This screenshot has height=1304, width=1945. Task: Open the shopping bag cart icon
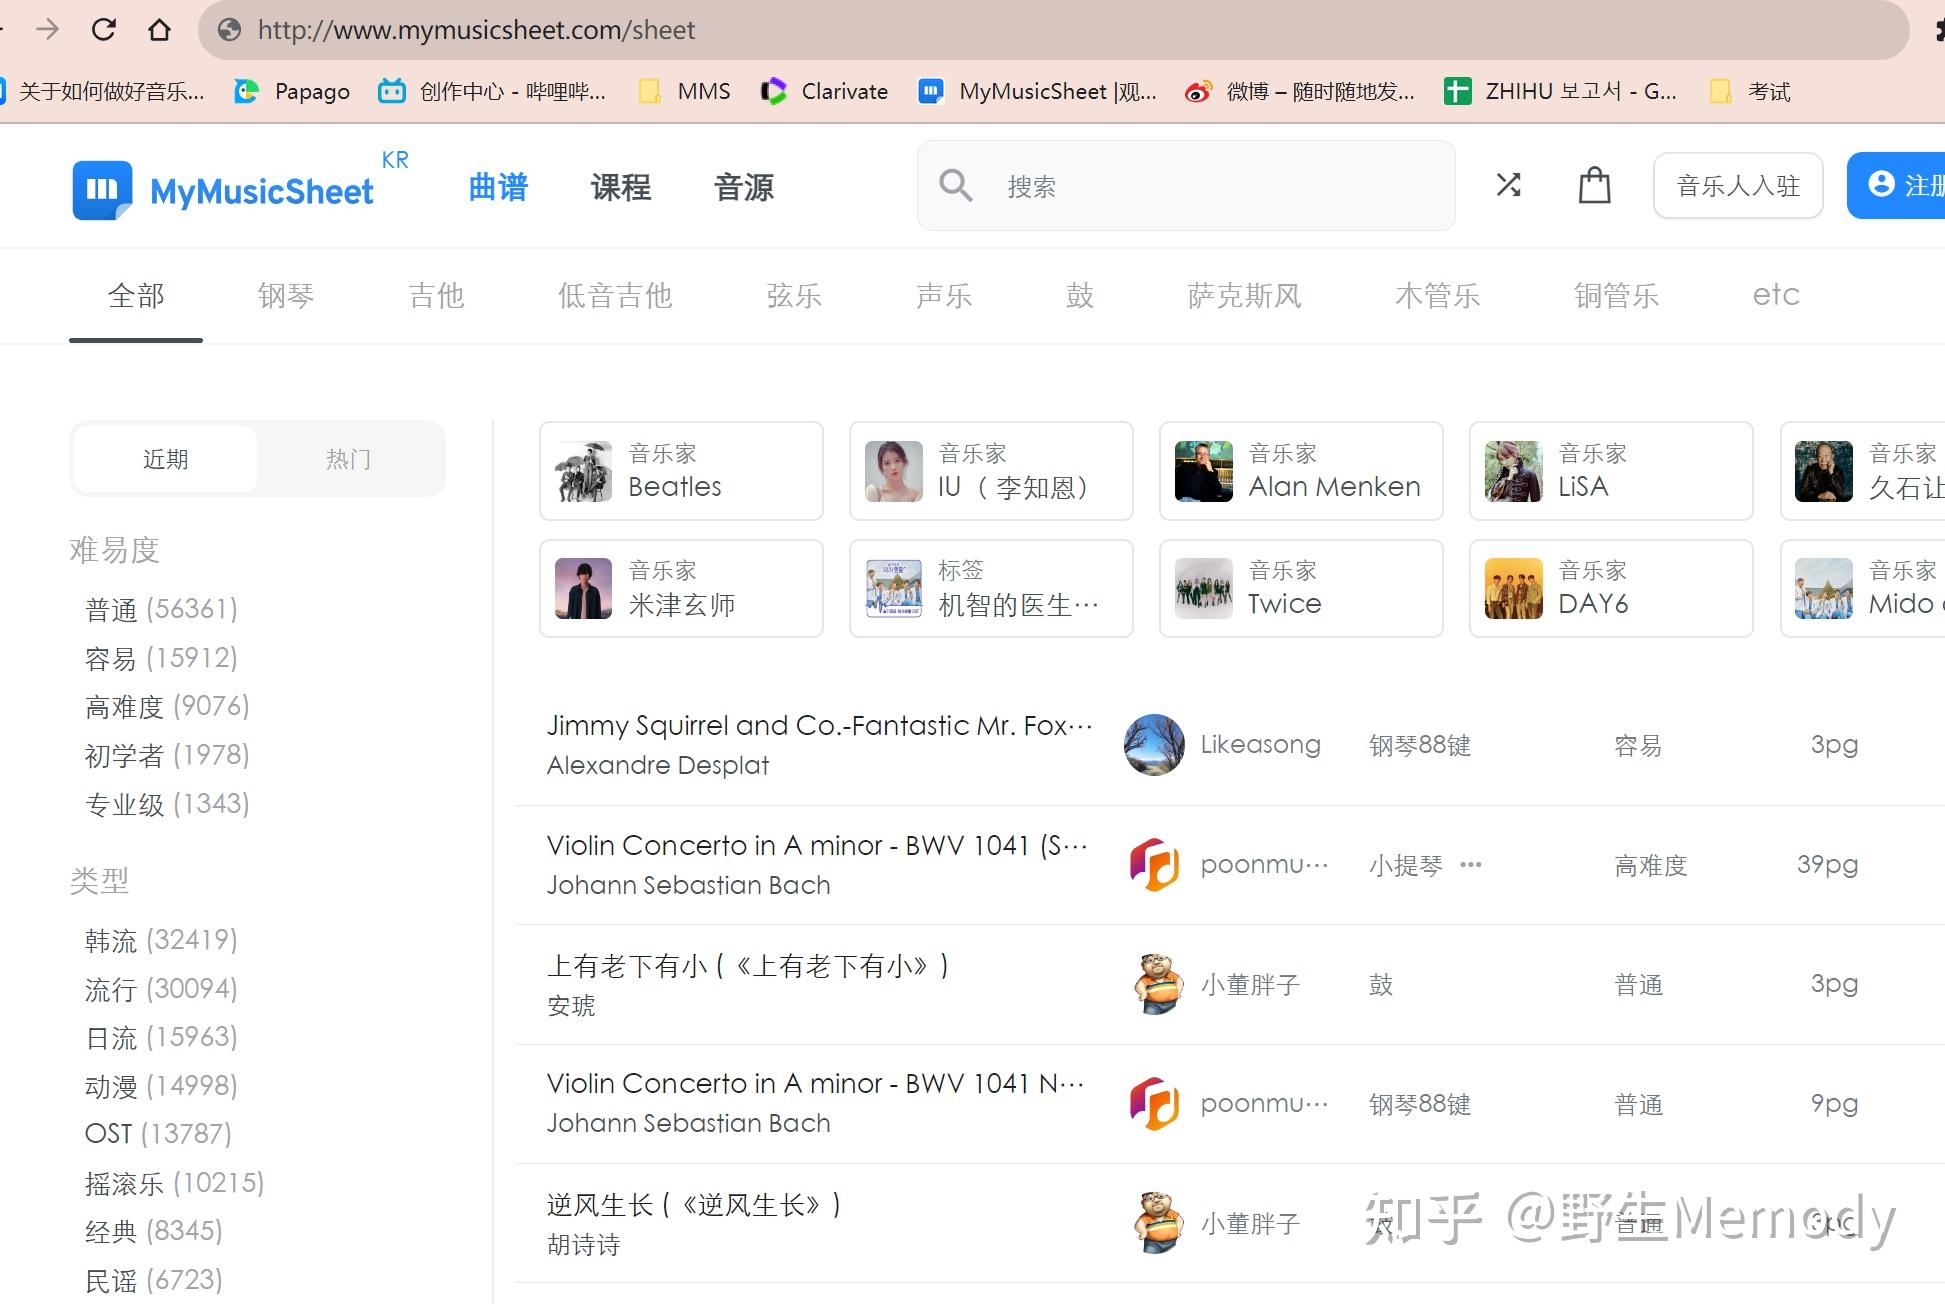pos(1594,185)
